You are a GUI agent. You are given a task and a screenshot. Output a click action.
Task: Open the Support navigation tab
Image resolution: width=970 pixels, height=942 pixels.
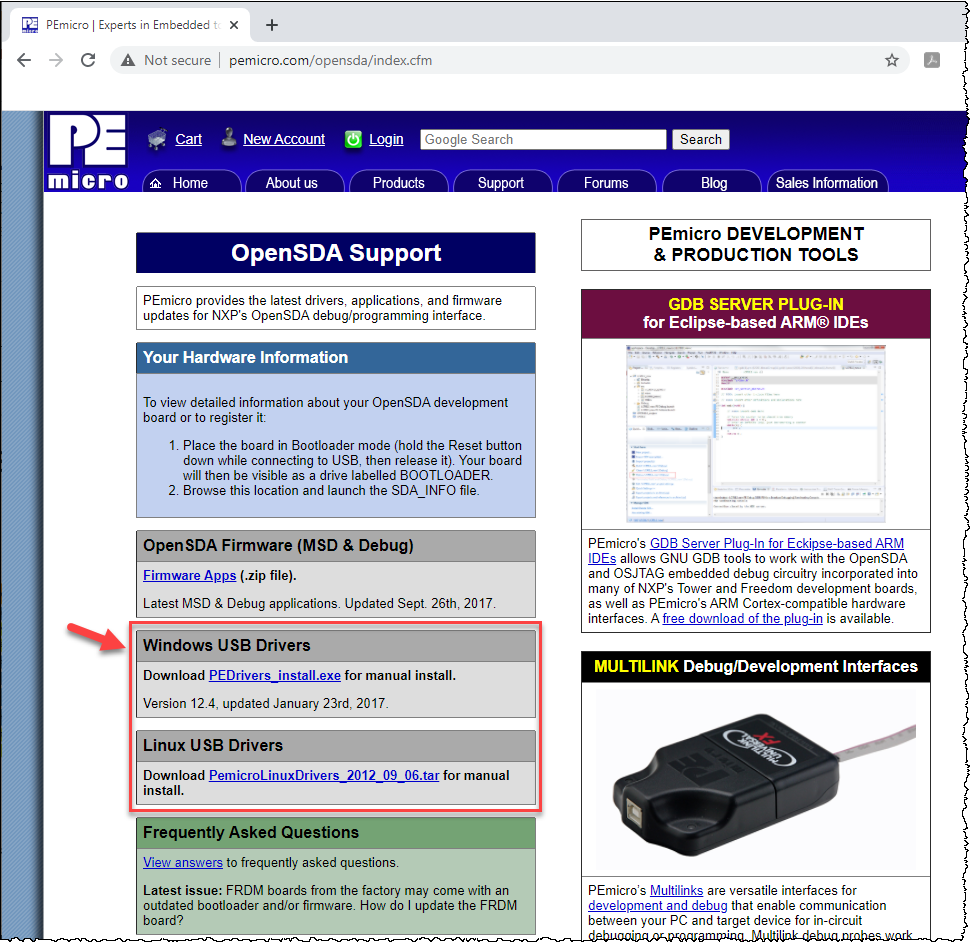pos(502,181)
